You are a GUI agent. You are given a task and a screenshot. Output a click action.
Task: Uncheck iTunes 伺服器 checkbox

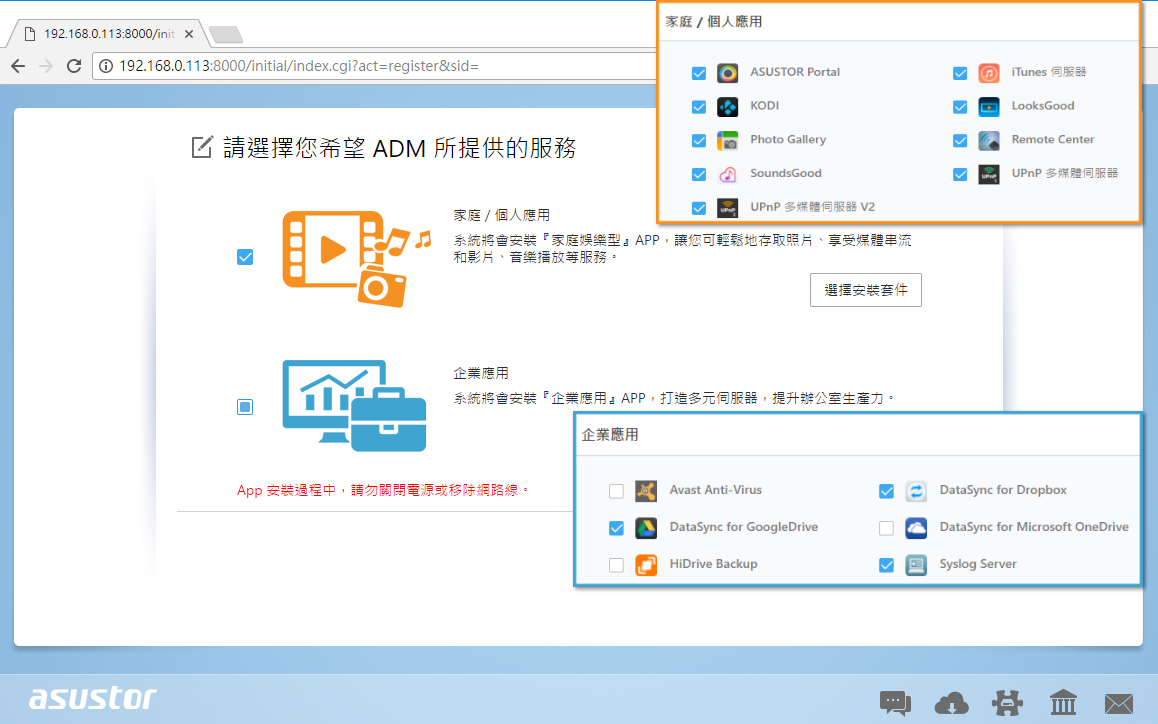(960, 73)
